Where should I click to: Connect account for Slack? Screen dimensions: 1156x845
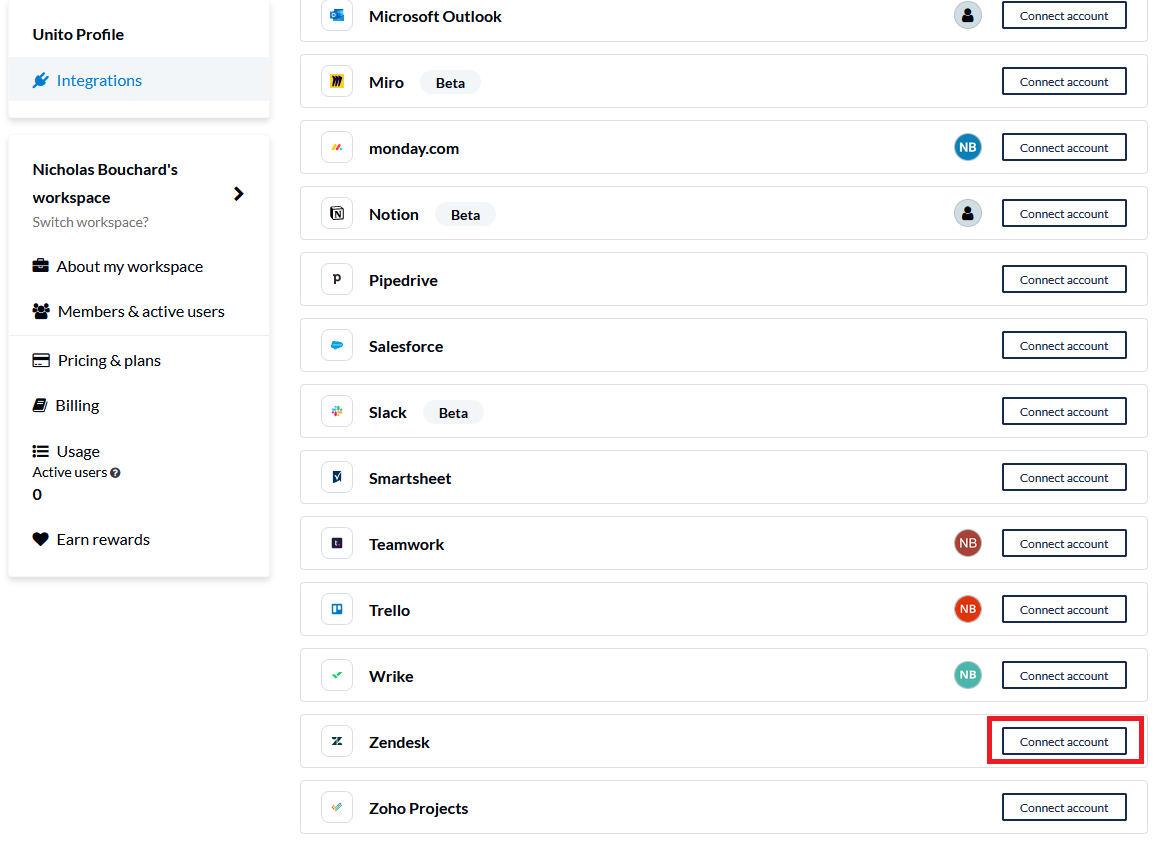[1064, 411]
